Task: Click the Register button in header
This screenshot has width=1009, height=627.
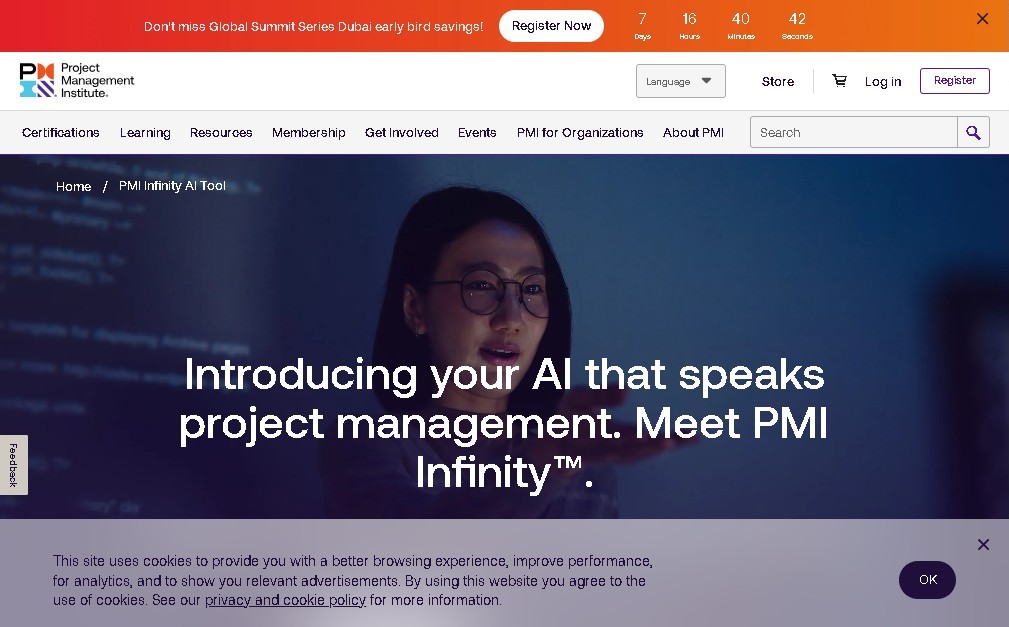Action: pyautogui.click(x=954, y=80)
